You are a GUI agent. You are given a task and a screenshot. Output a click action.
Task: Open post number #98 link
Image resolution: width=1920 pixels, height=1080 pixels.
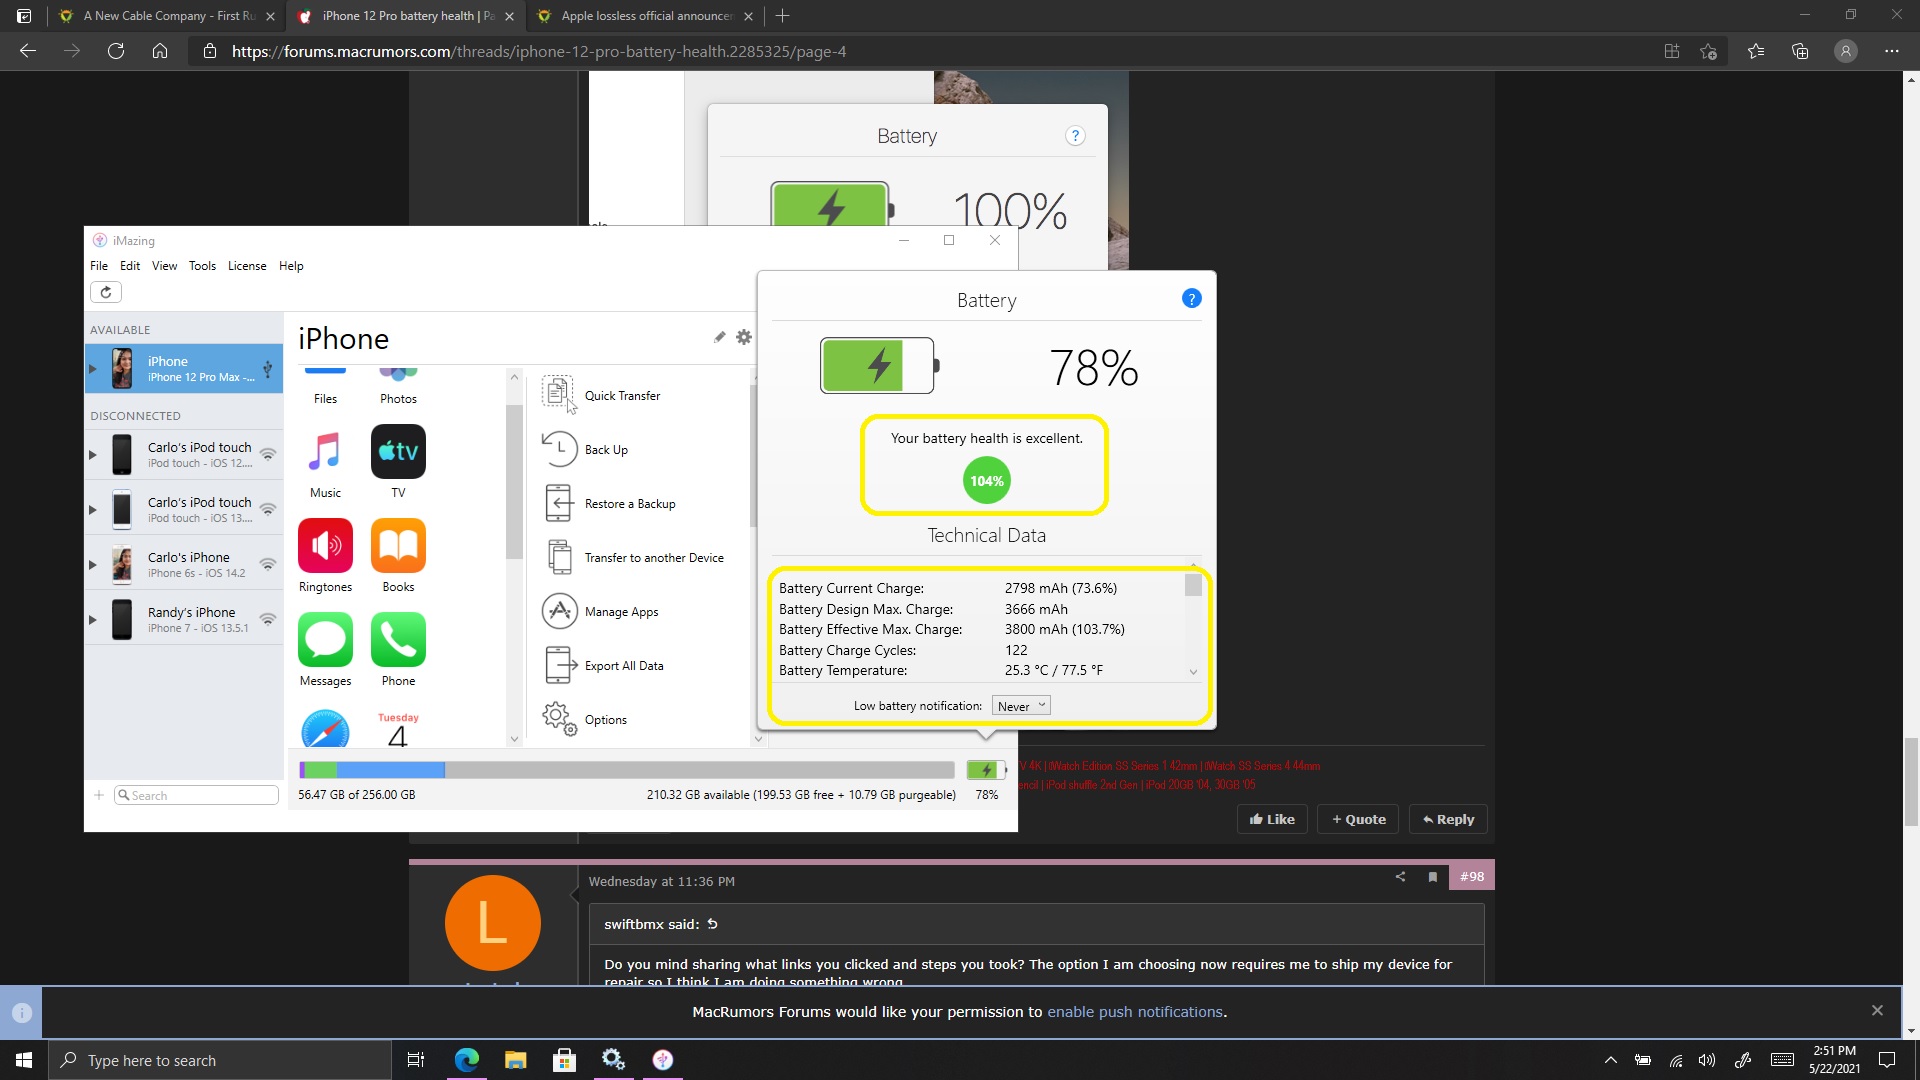tap(1471, 877)
